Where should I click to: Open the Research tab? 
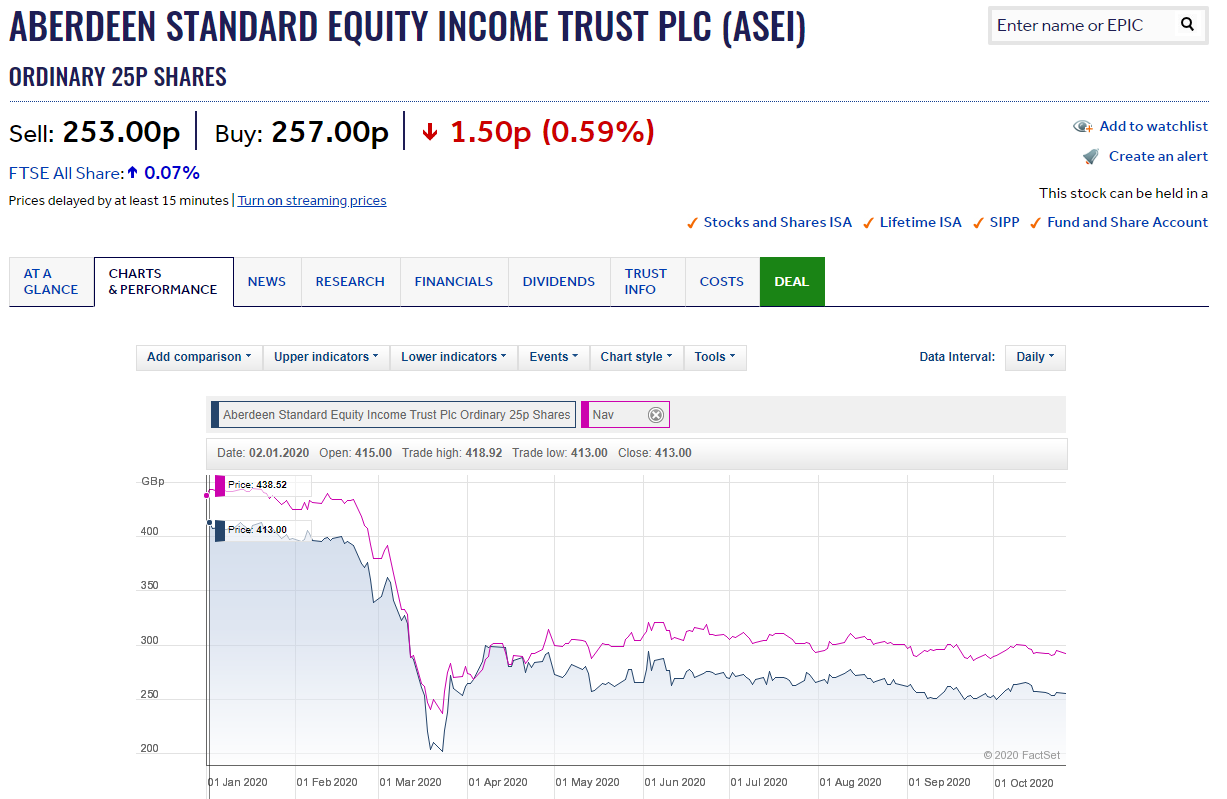pyautogui.click(x=350, y=282)
